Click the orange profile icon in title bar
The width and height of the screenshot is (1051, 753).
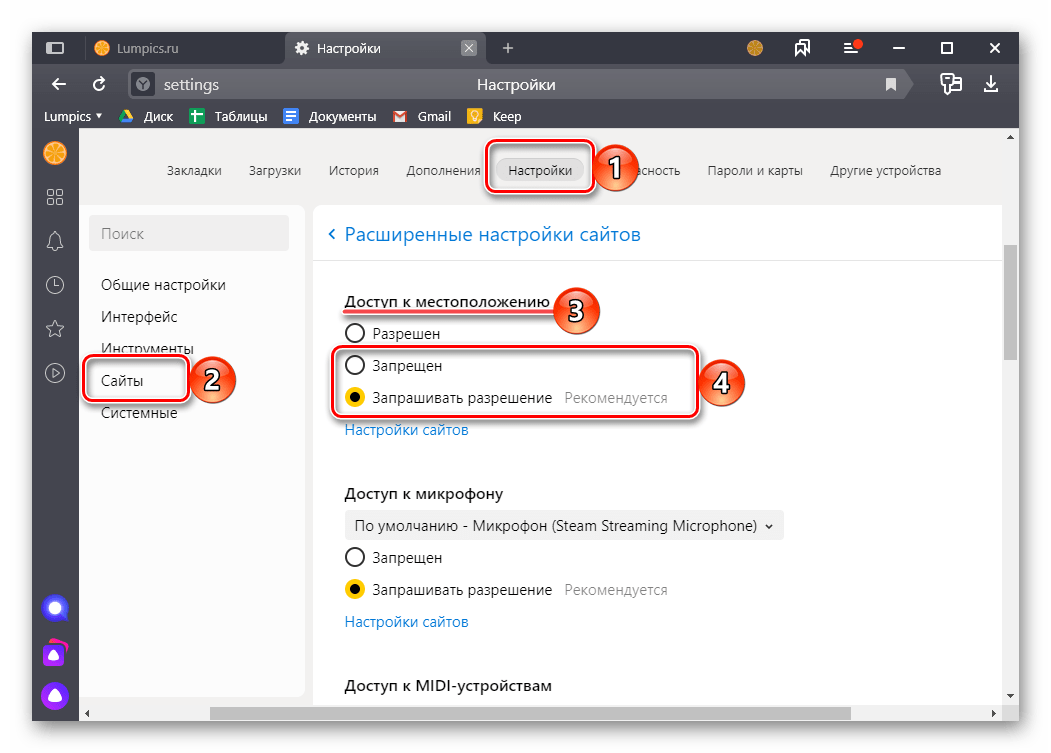755,48
